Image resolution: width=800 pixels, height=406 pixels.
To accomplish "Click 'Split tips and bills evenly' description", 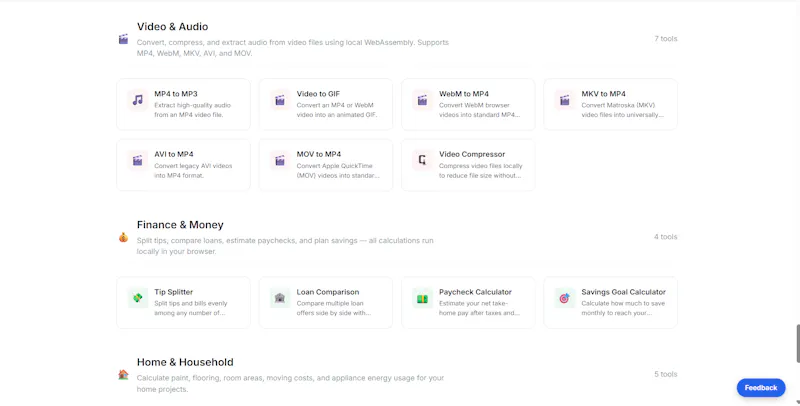I will point(191,308).
